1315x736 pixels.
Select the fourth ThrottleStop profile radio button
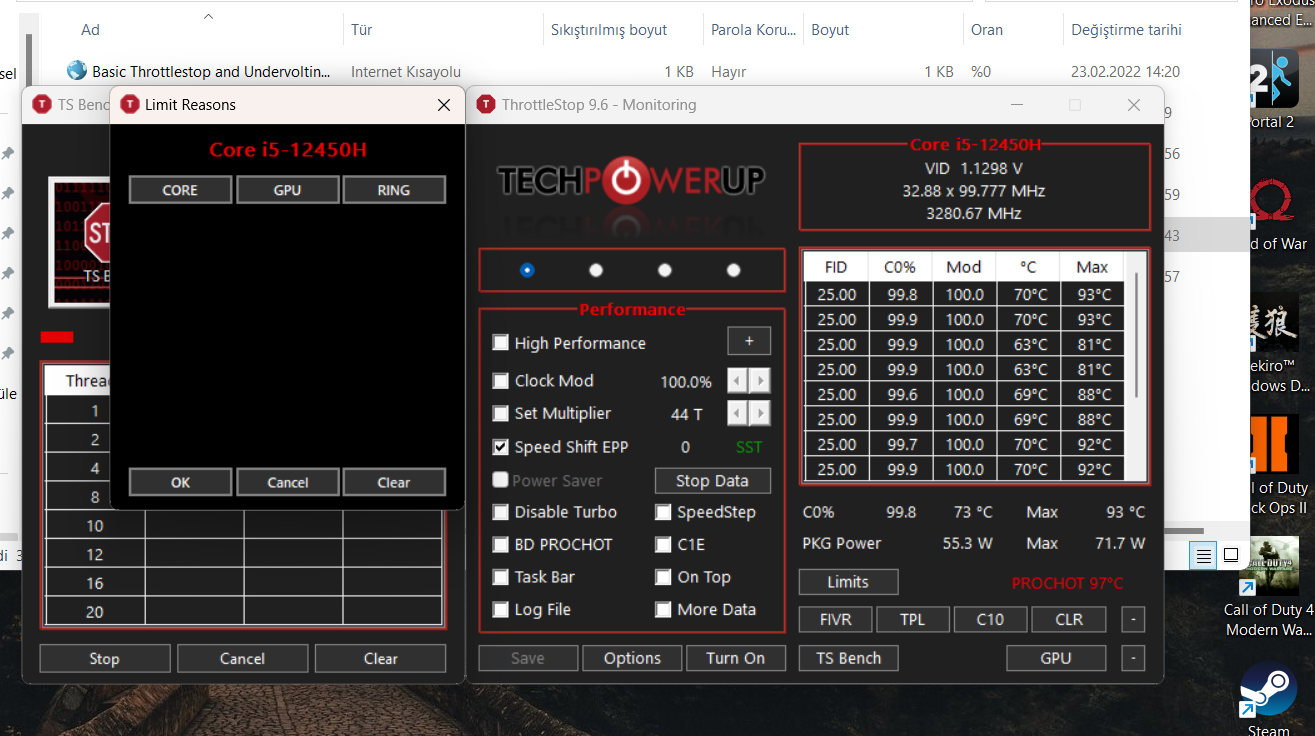733,270
